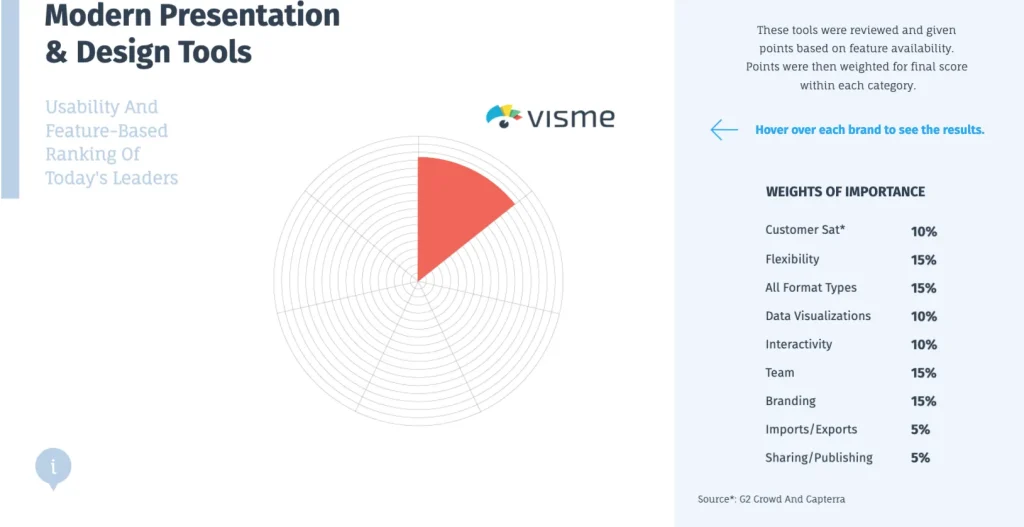Click the Customer Sat* weight label
This screenshot has height=527, width=1024.
pos(805,230)
